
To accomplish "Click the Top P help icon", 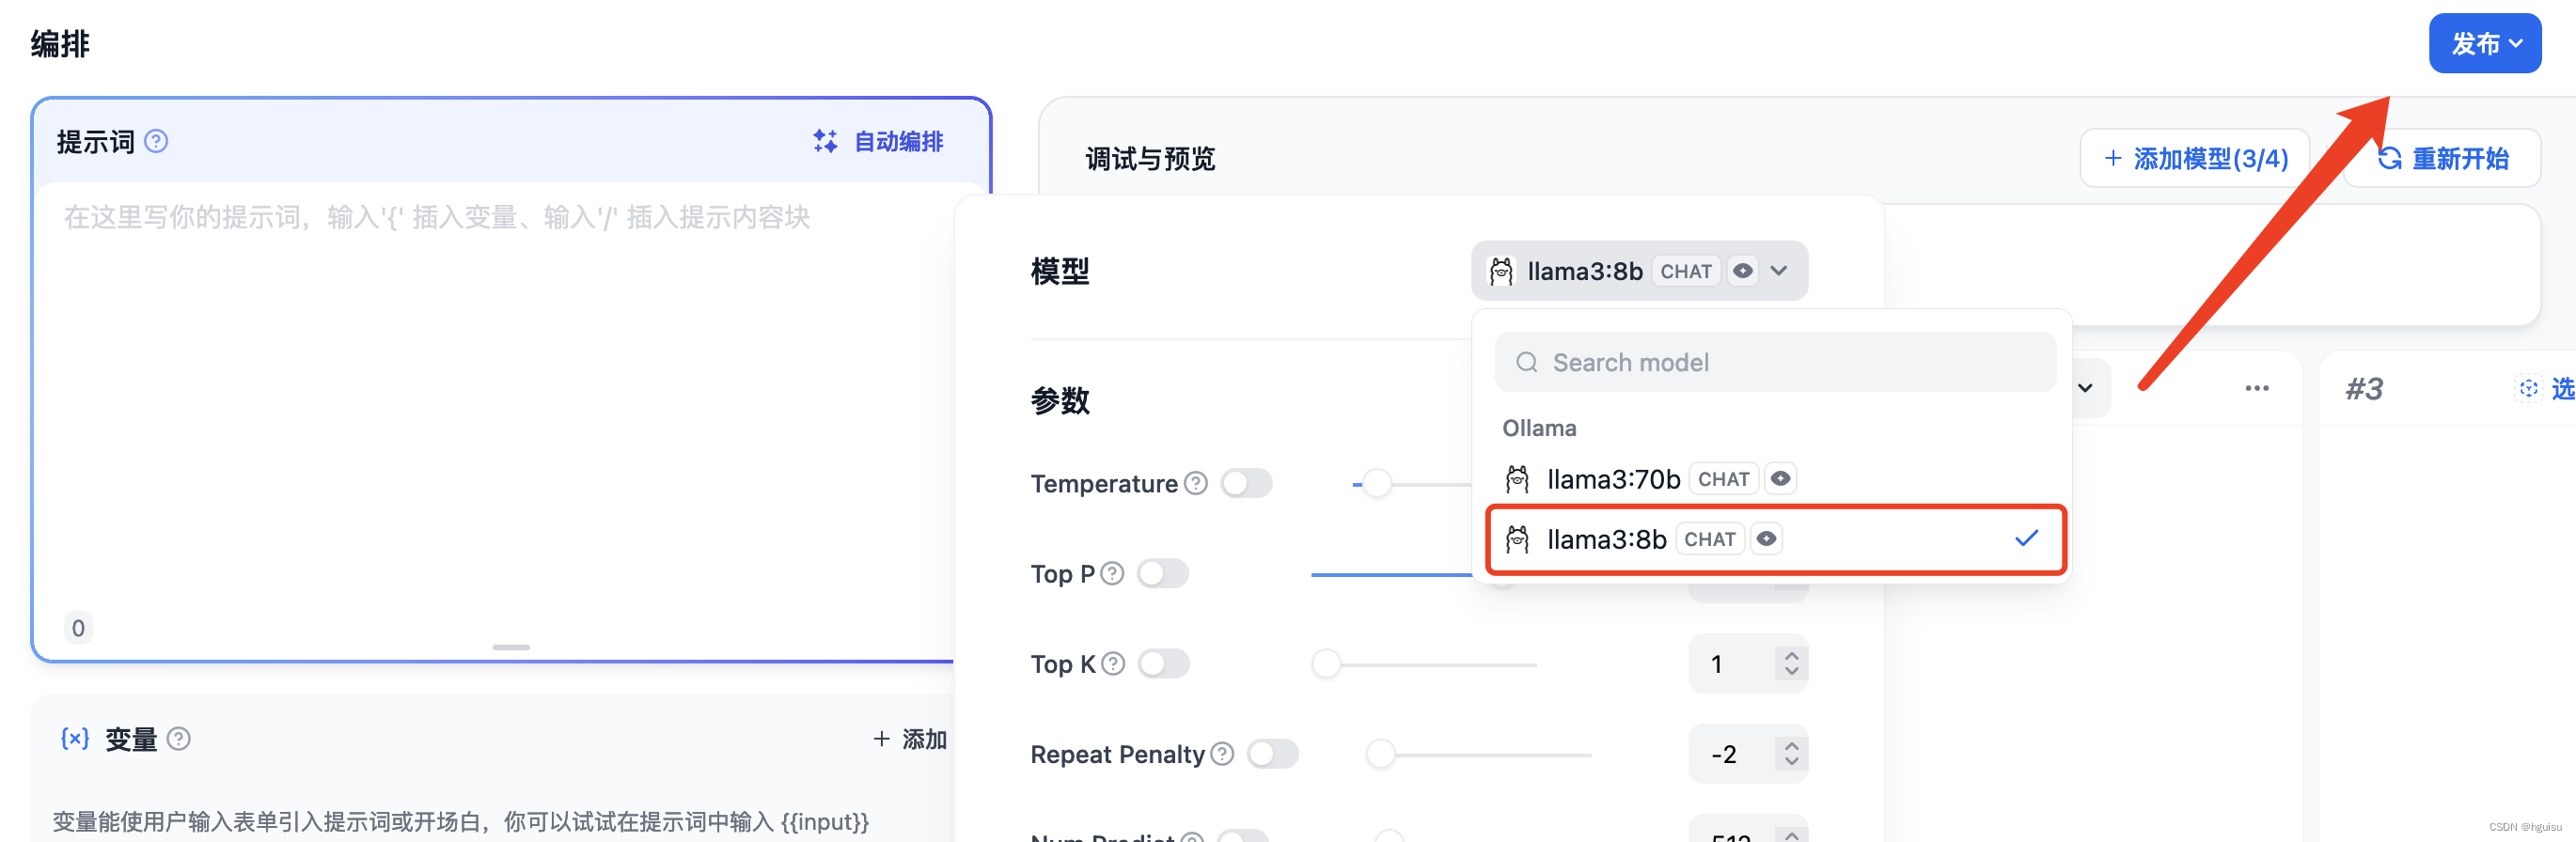I will pos(1112,574).
